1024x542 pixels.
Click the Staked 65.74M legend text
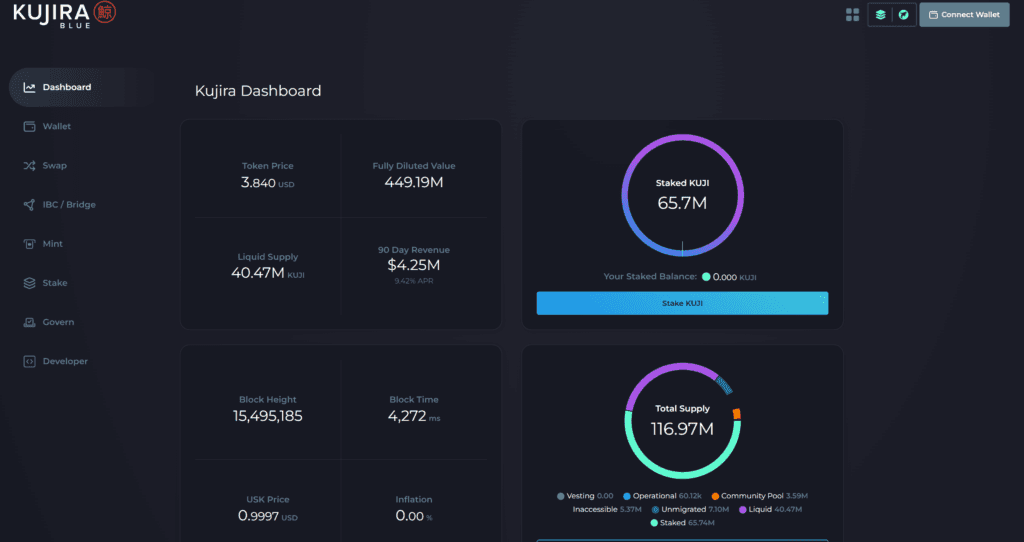tap(687, 523)
